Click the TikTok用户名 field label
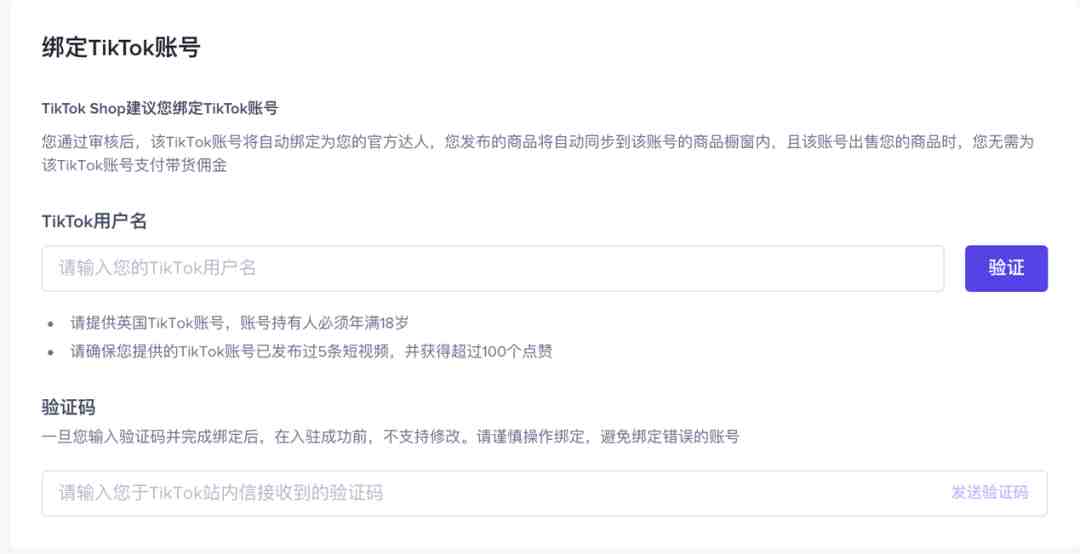The height and width of the screenshot is (554, 1080). [94, 220]
